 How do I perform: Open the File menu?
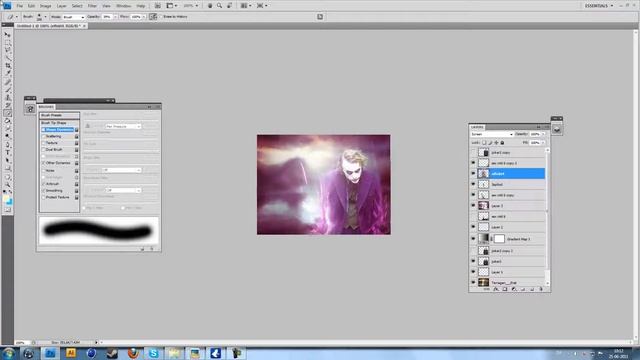coord(20,6)
